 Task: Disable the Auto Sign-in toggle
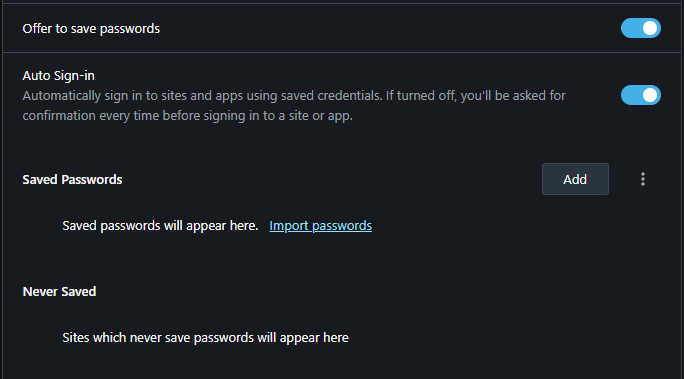pyautogui.click(x=641, y=95)
